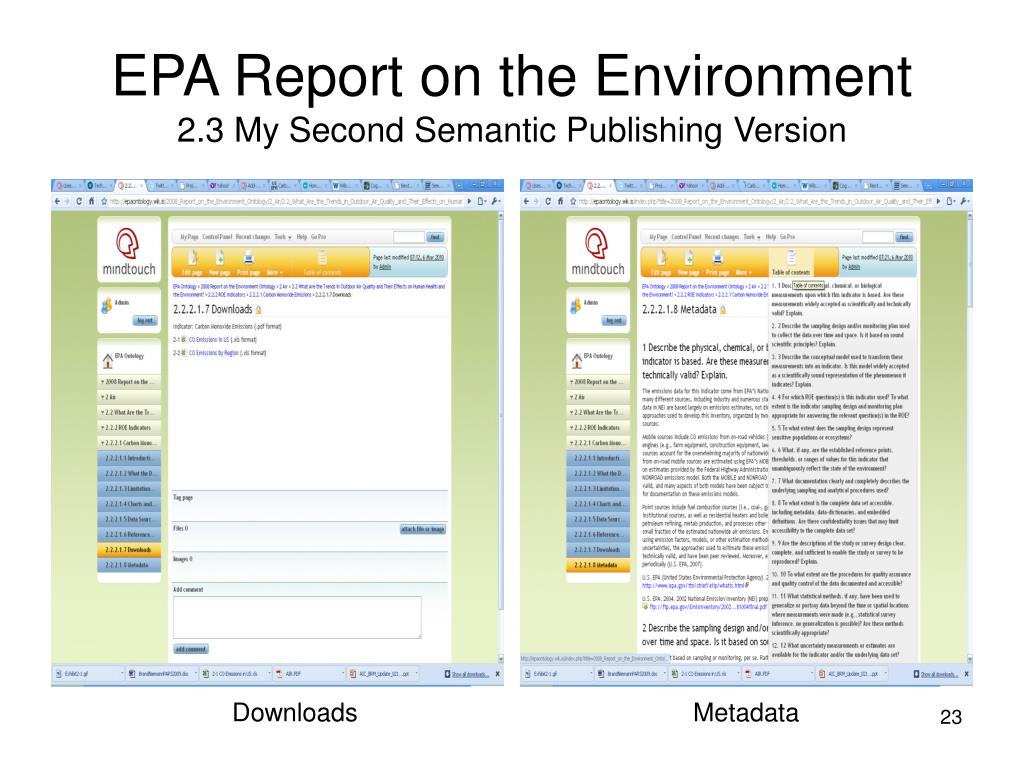Click URL address bar in Metadata window
Image resolution: width=1024 pixels, height=768 pixels.
point(756,201)
